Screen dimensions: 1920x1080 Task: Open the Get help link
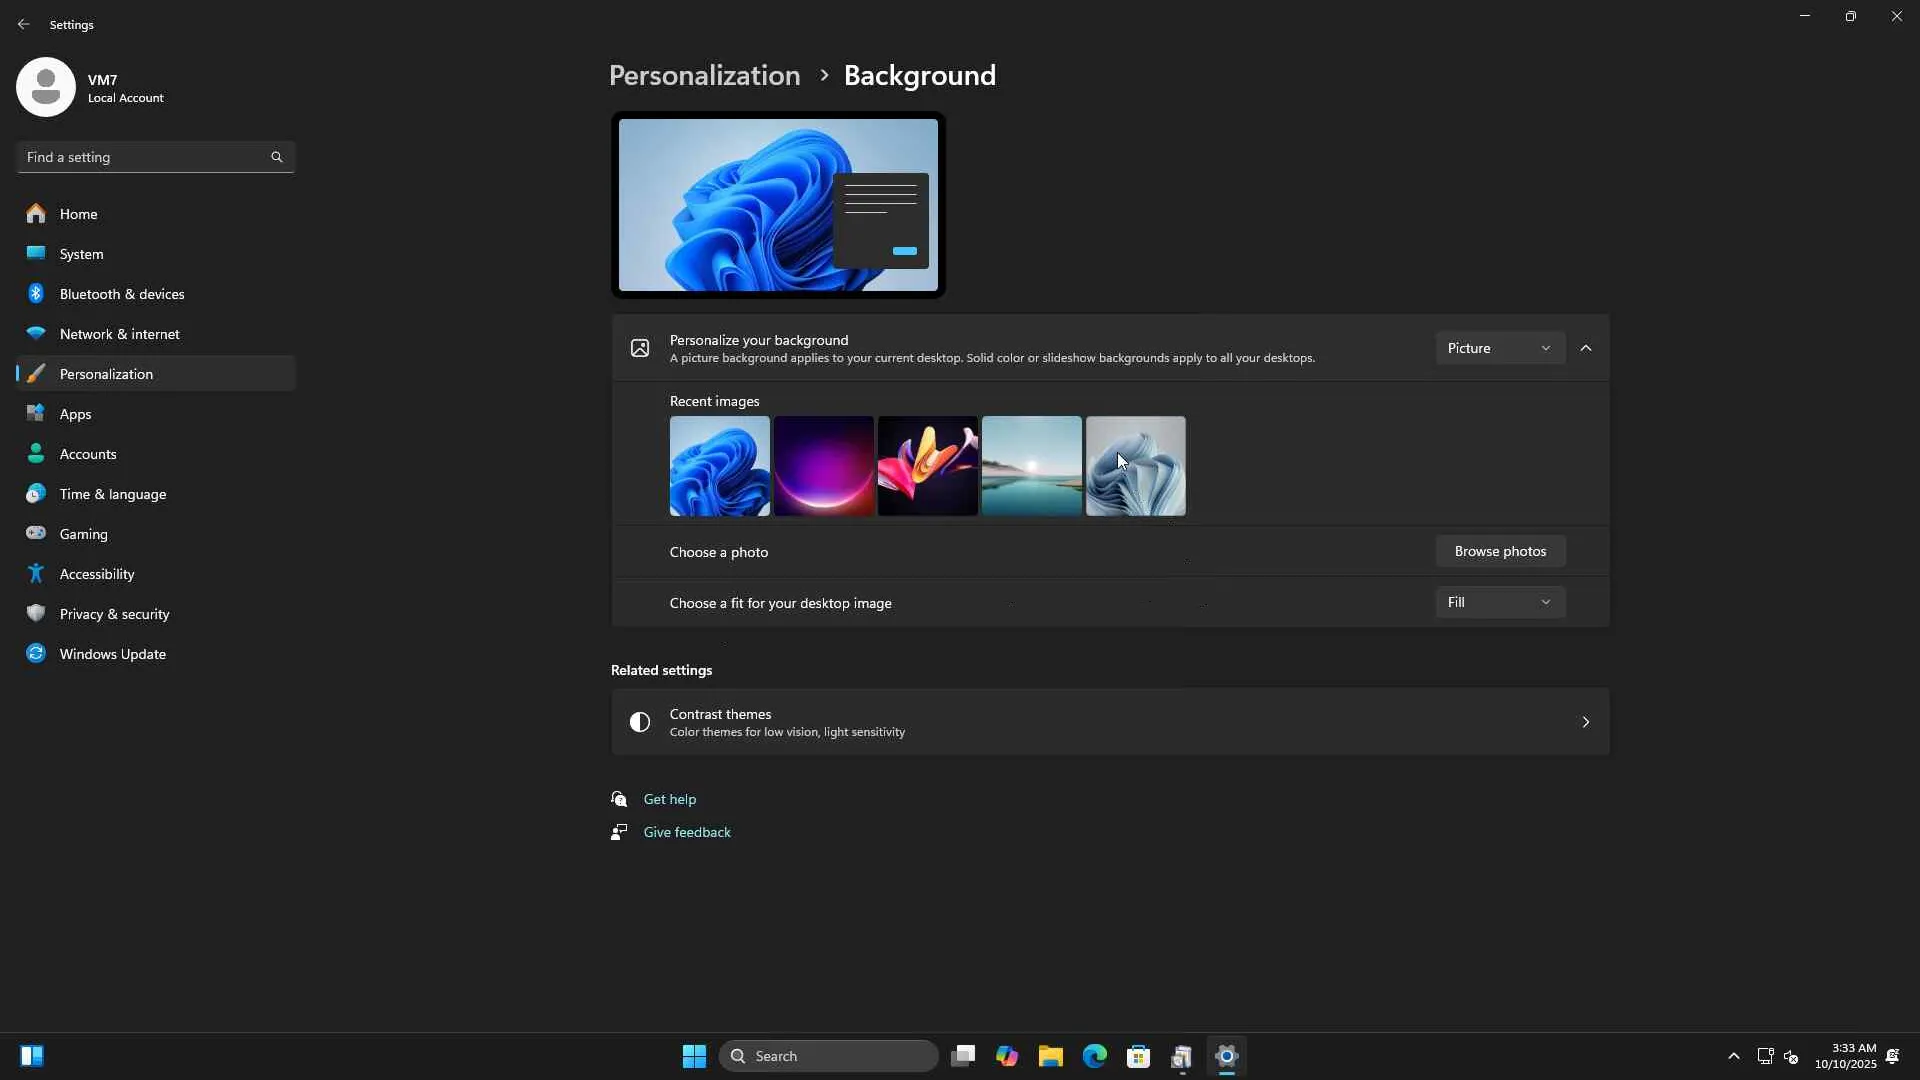[x=669, y=799]
